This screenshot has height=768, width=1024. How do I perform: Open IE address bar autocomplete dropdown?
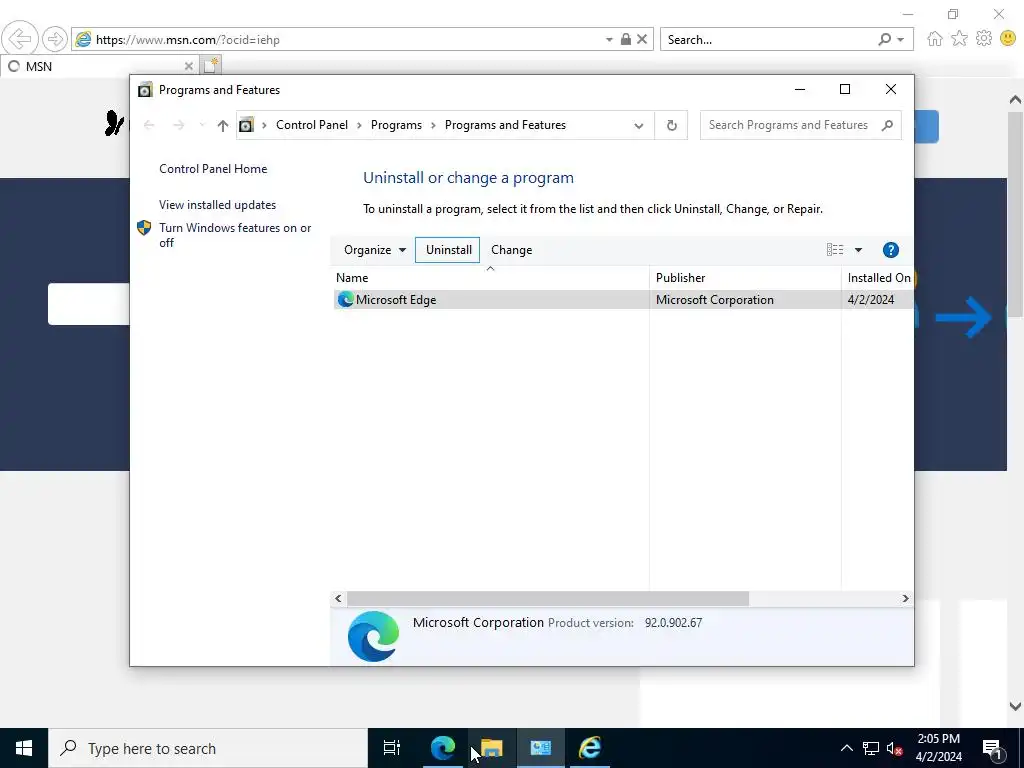click(609, 40)
